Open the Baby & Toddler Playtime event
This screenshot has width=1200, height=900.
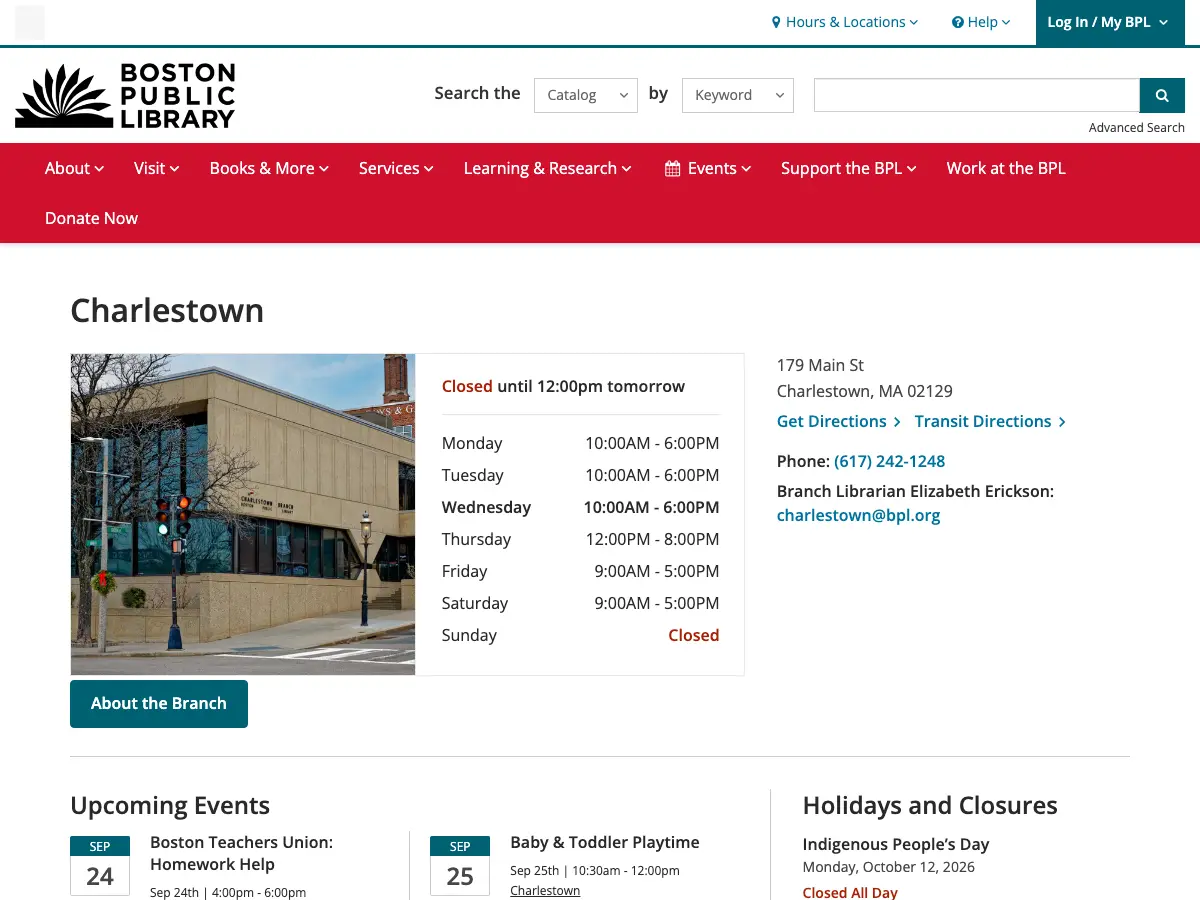tap(604, 842)
